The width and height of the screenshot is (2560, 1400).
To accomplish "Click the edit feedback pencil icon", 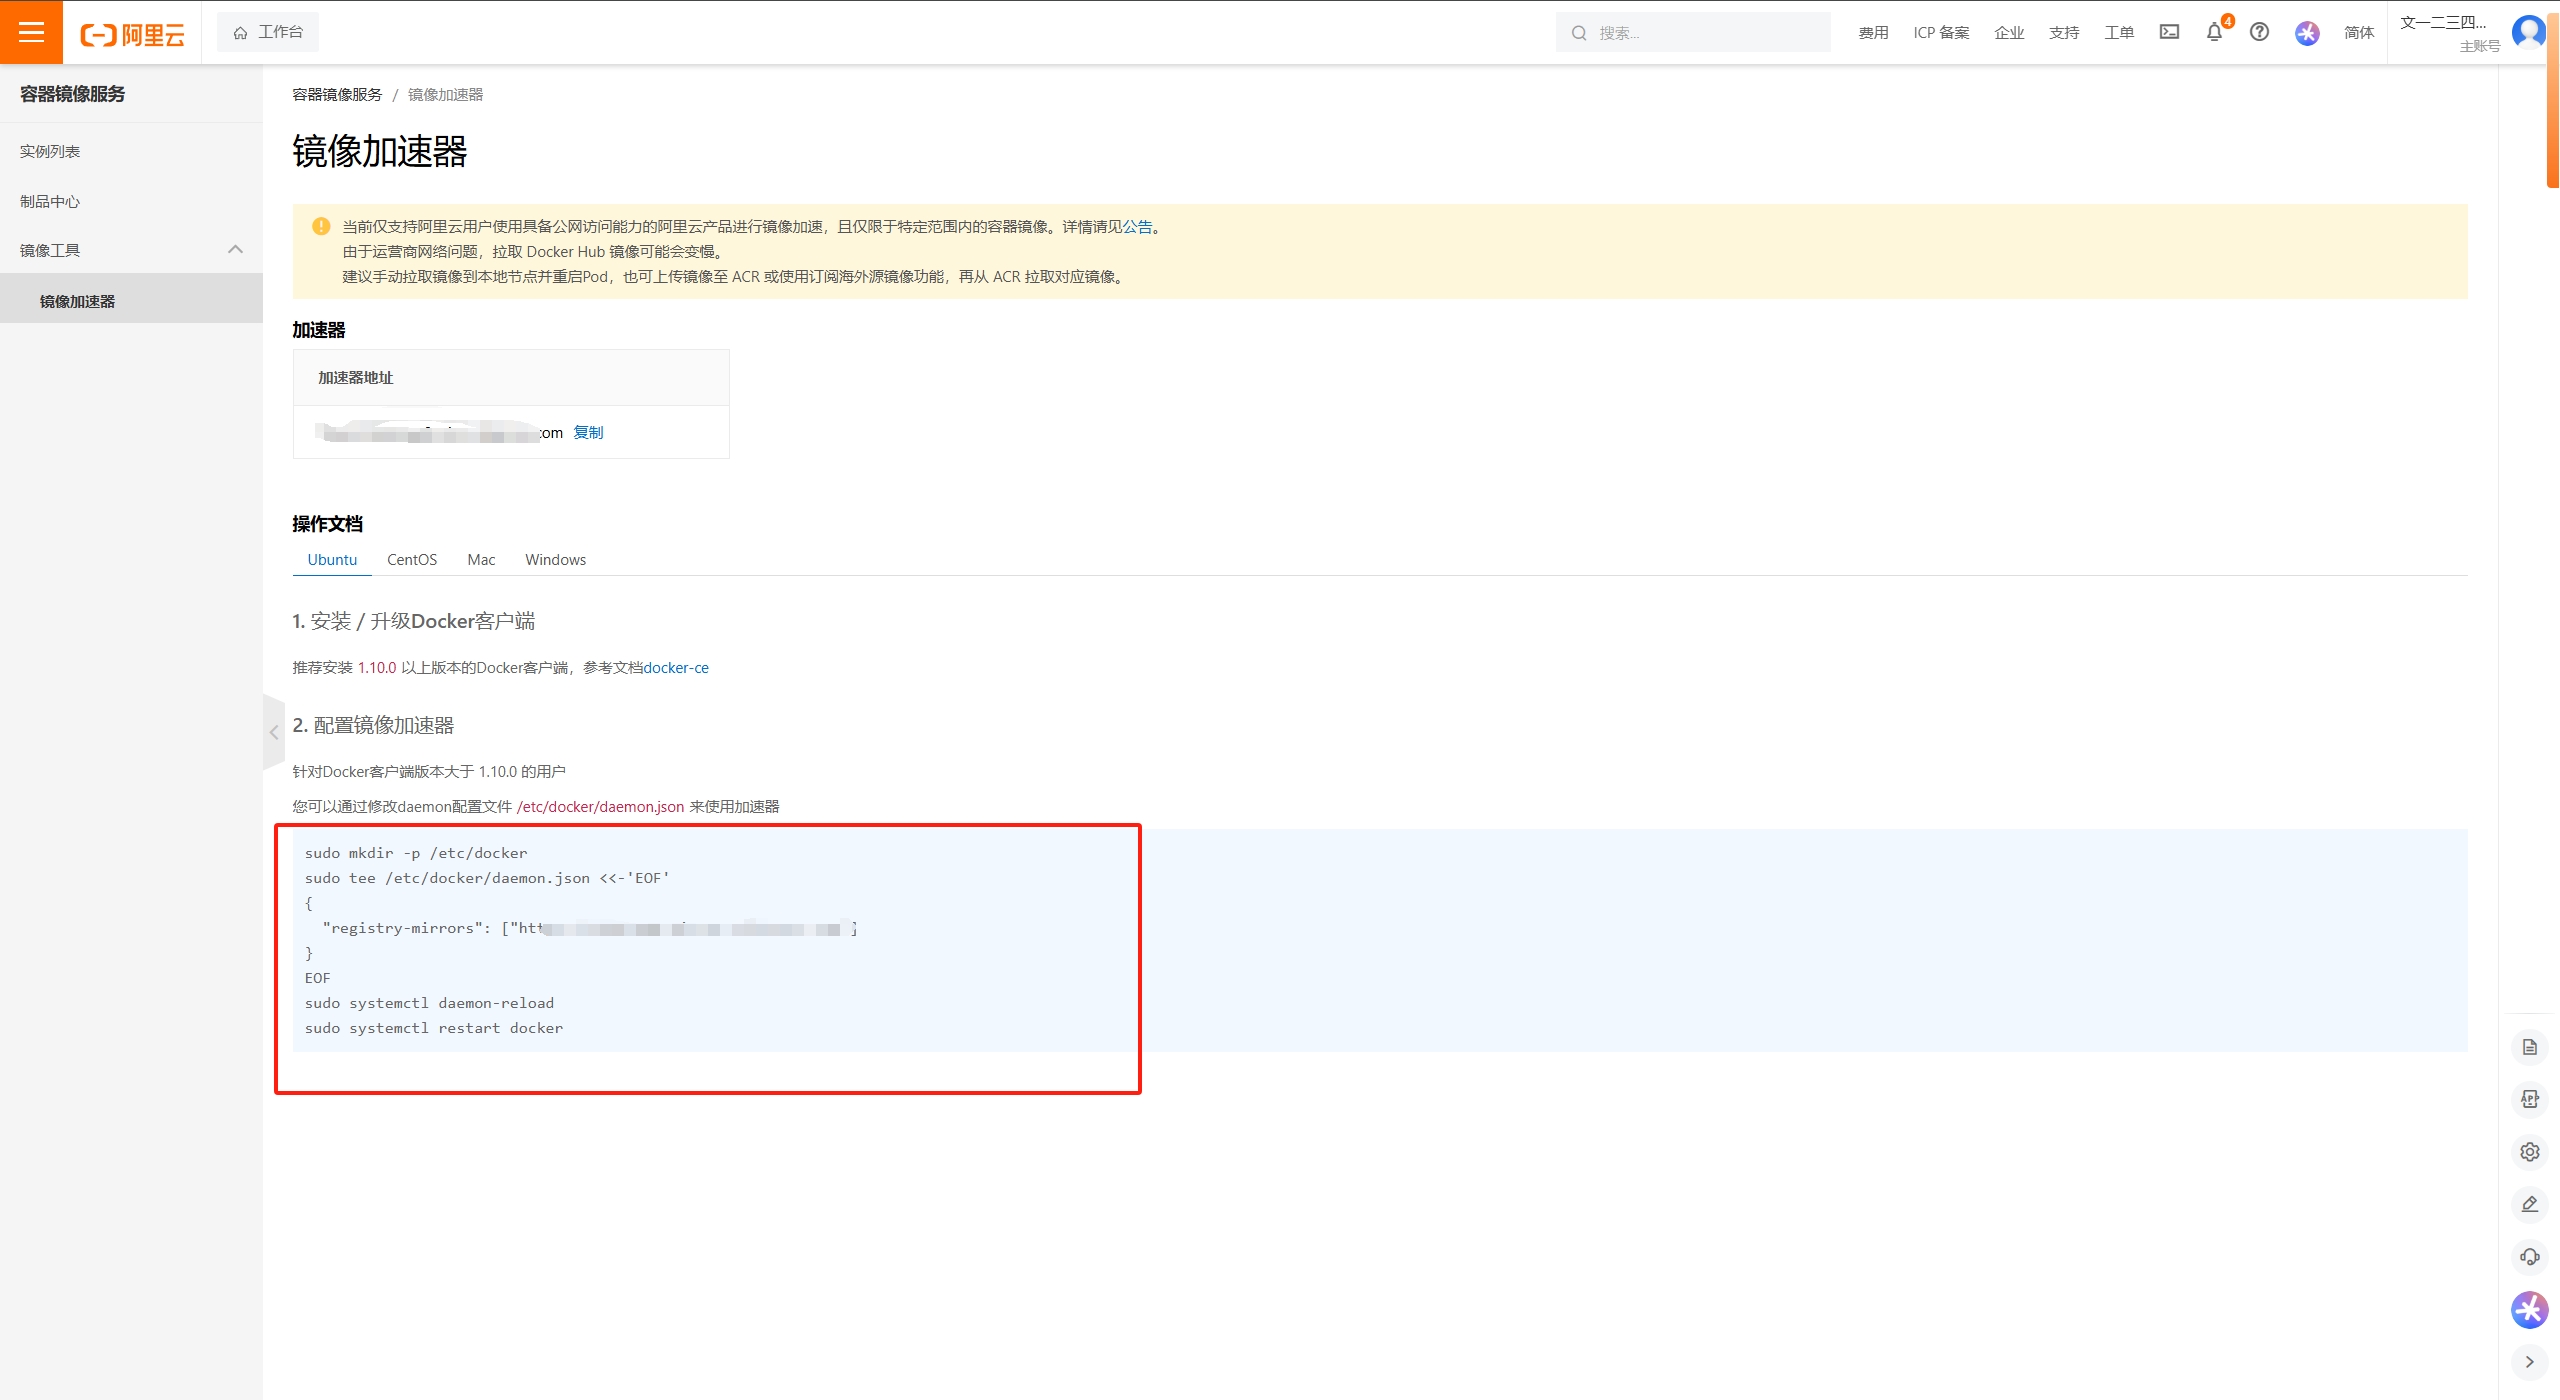I will pyautogui.click(x=2530, y=1204).
